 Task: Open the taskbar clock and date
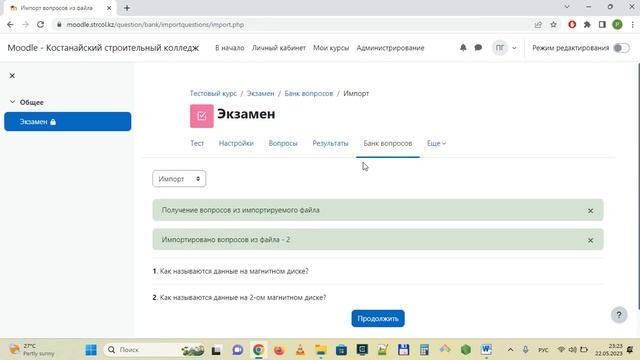click(608, 350)
